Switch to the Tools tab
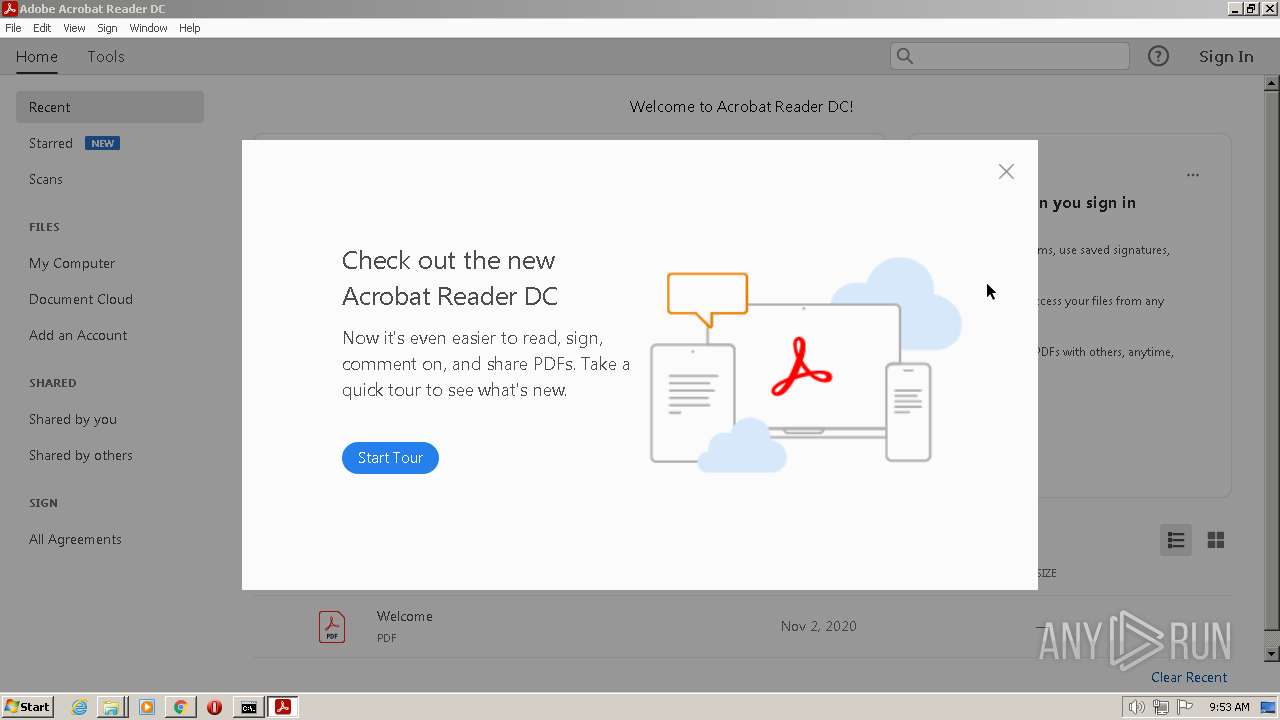Viewport: 1280px width, 720px height. point(106,57)
